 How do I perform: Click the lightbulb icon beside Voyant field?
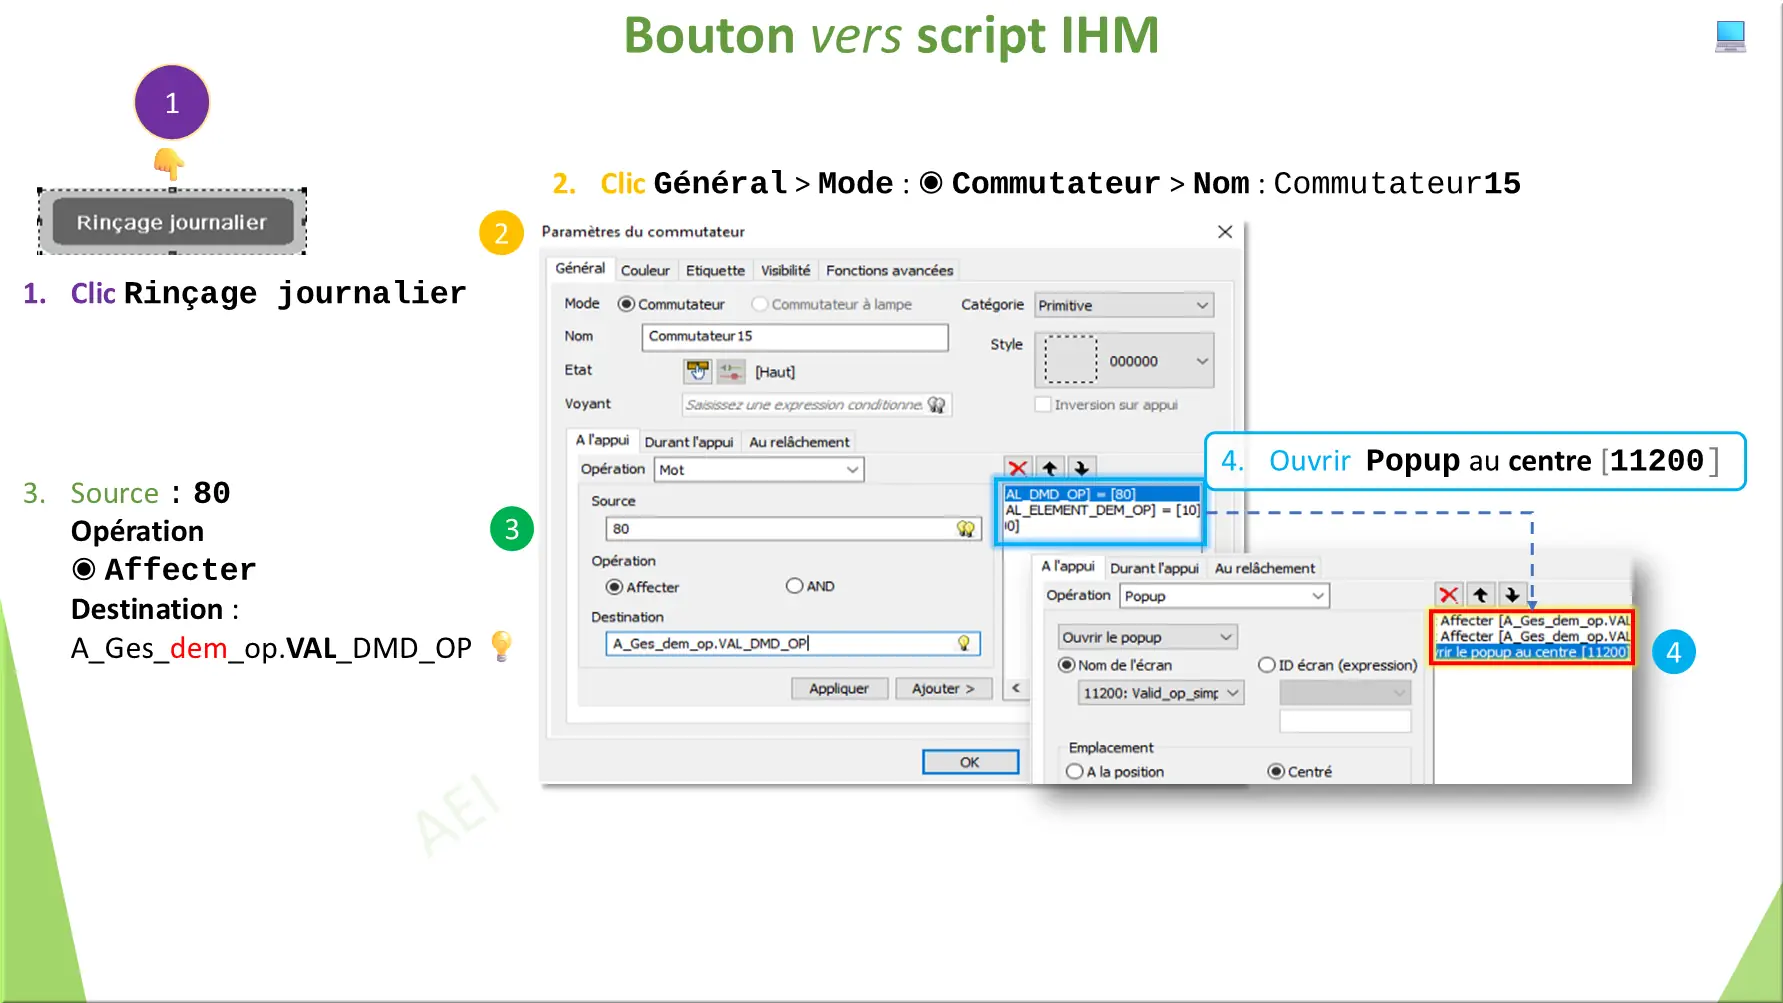pos(937,405)
